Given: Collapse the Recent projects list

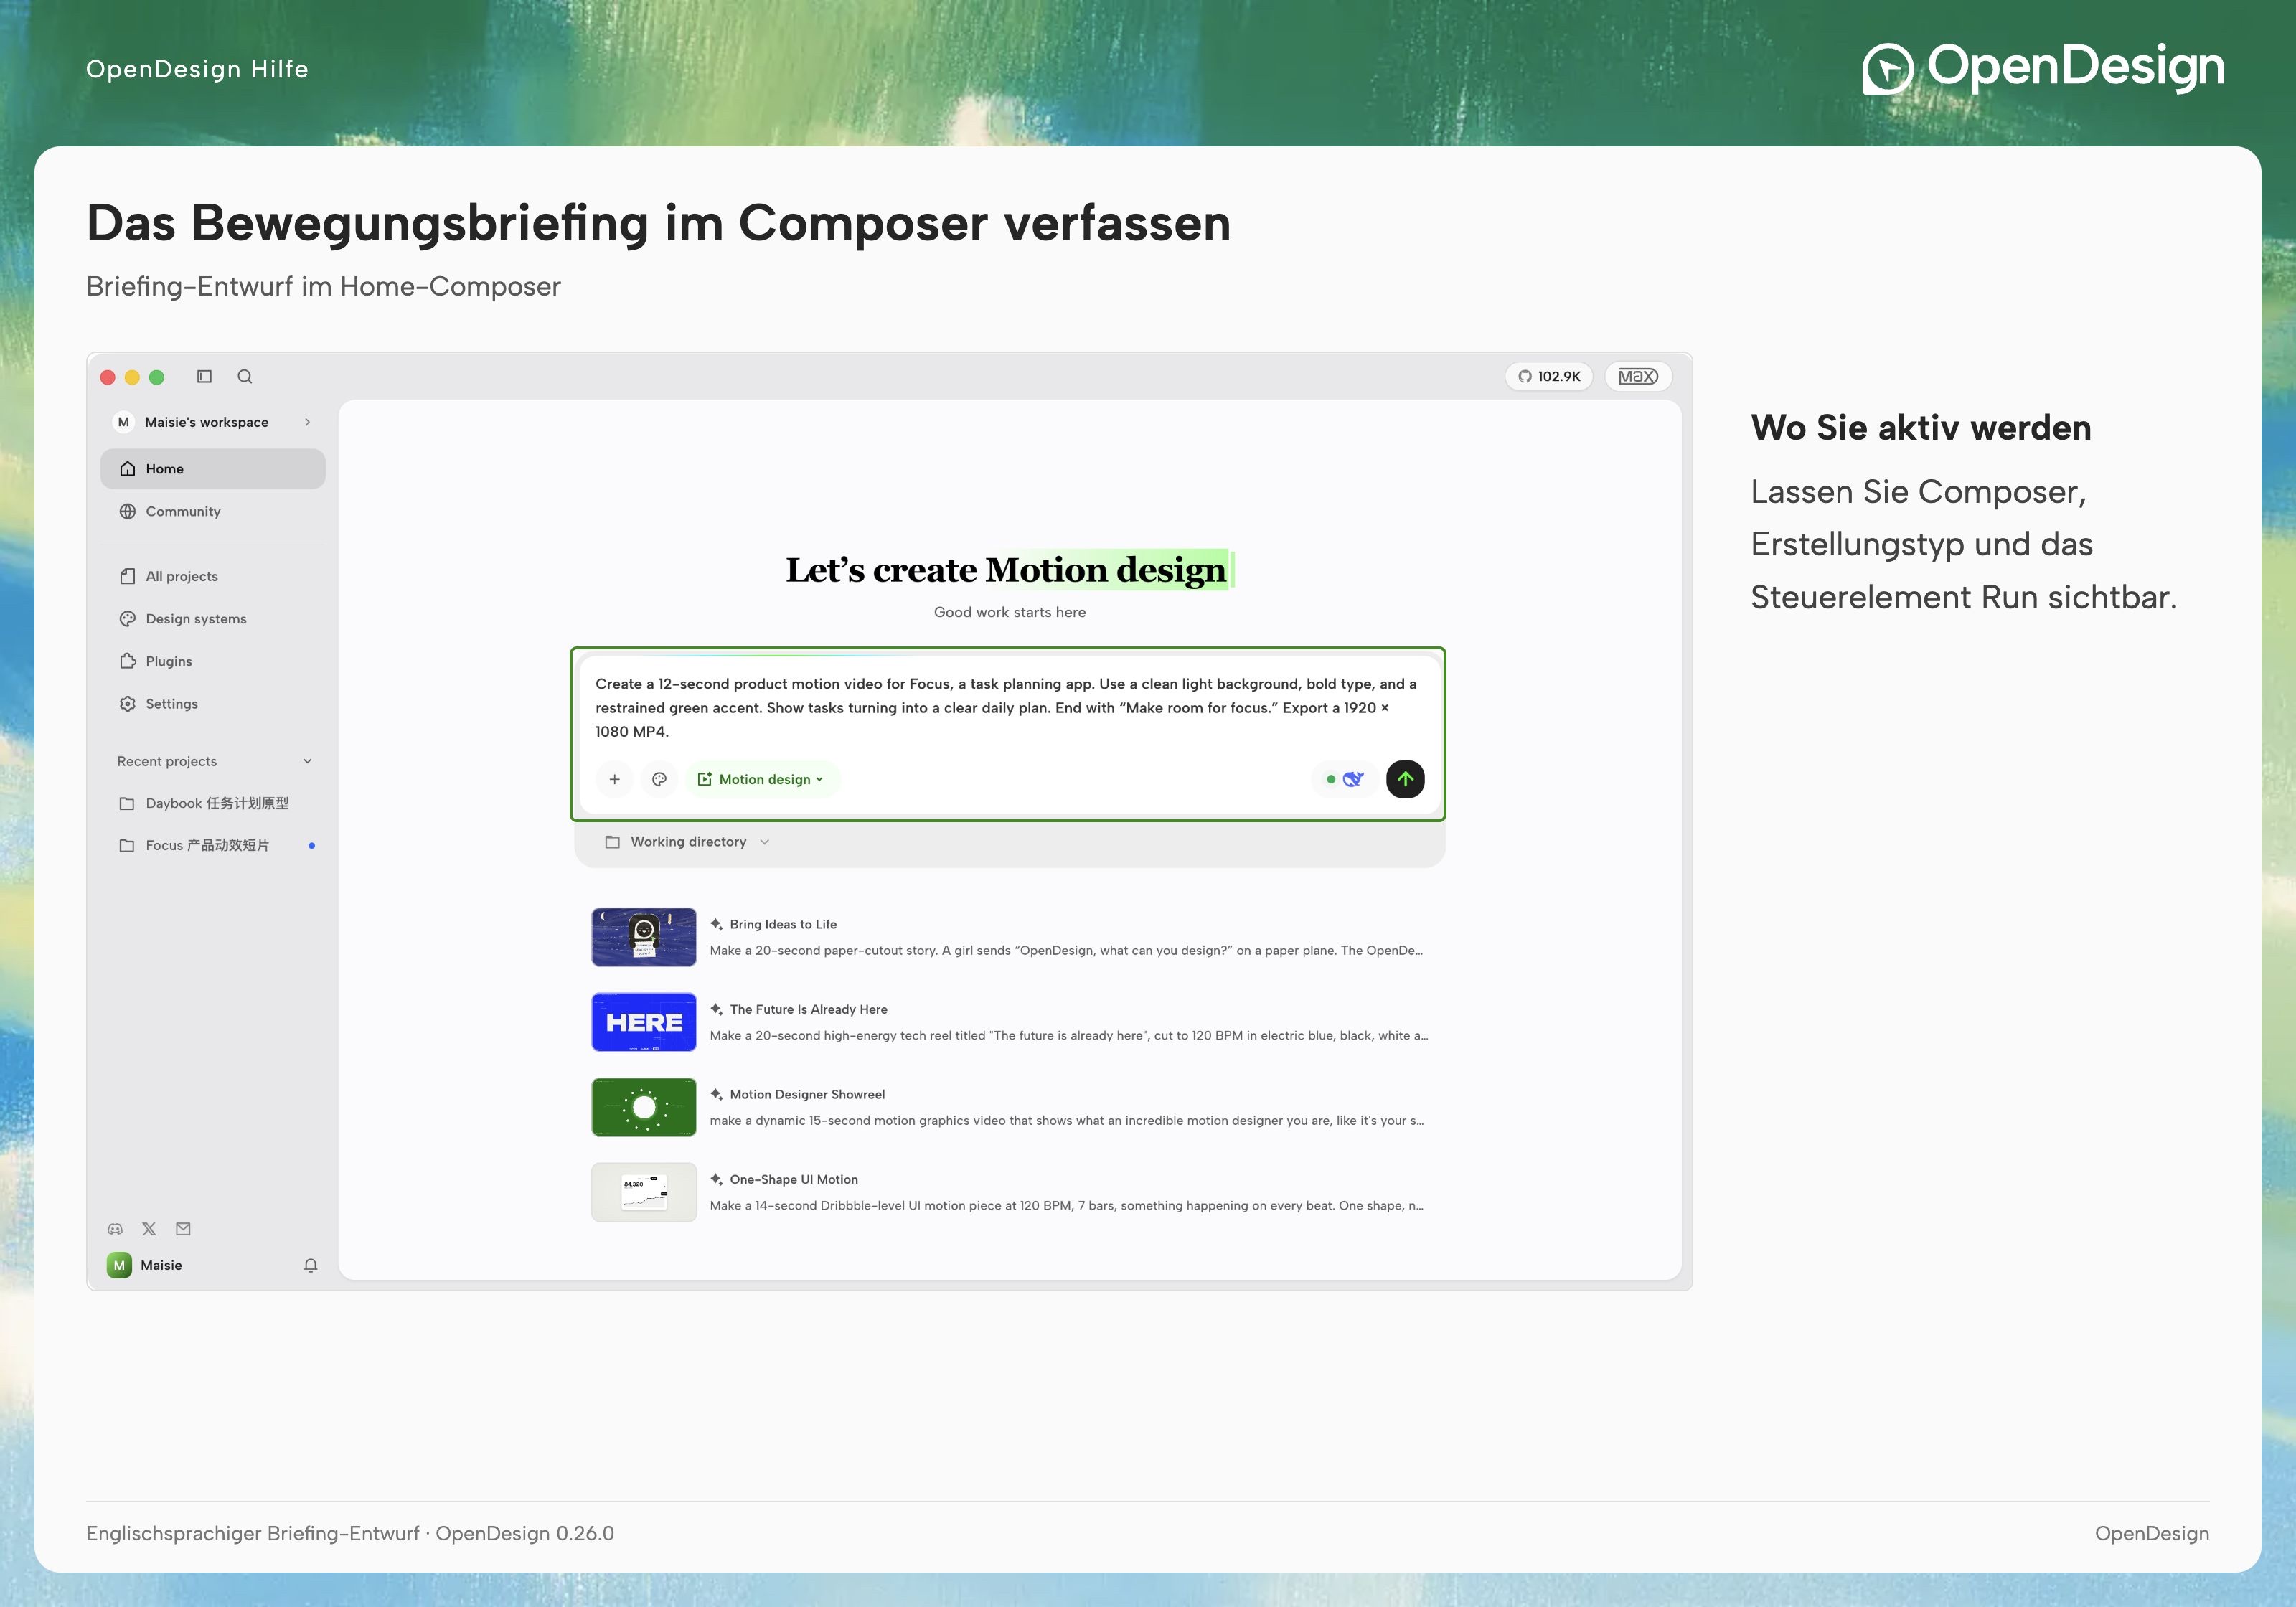Looking at the screenshot, I should pyautogui.click(x=307, y=761).
